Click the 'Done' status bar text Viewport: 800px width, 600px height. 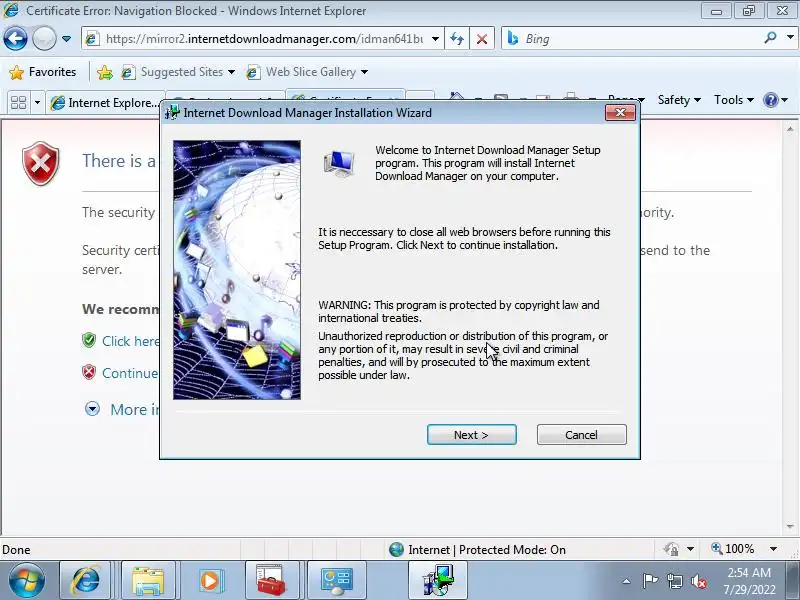[16, 549]
